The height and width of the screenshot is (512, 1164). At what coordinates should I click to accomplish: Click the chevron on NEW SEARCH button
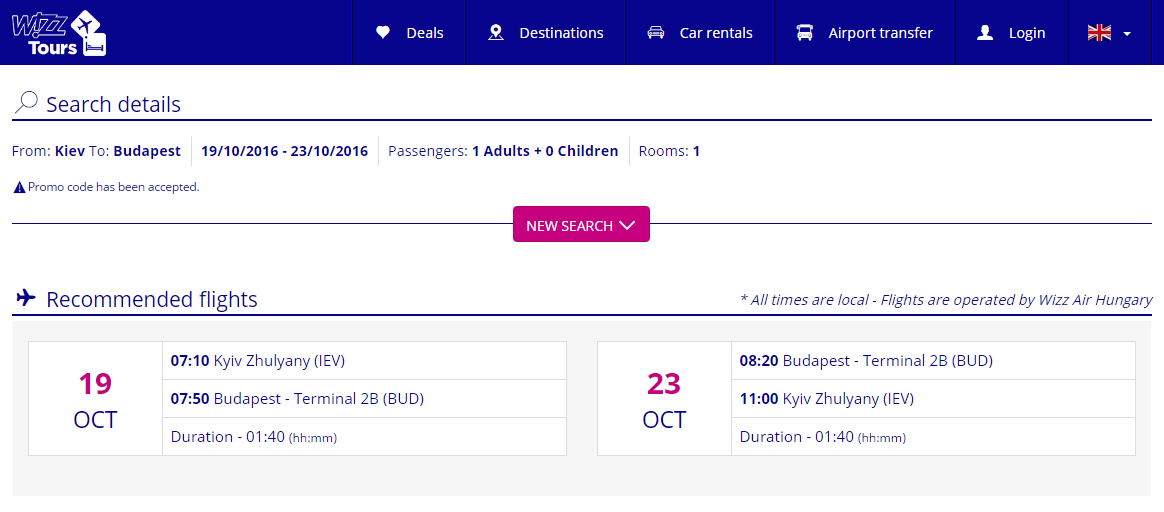tap(627, 225)
